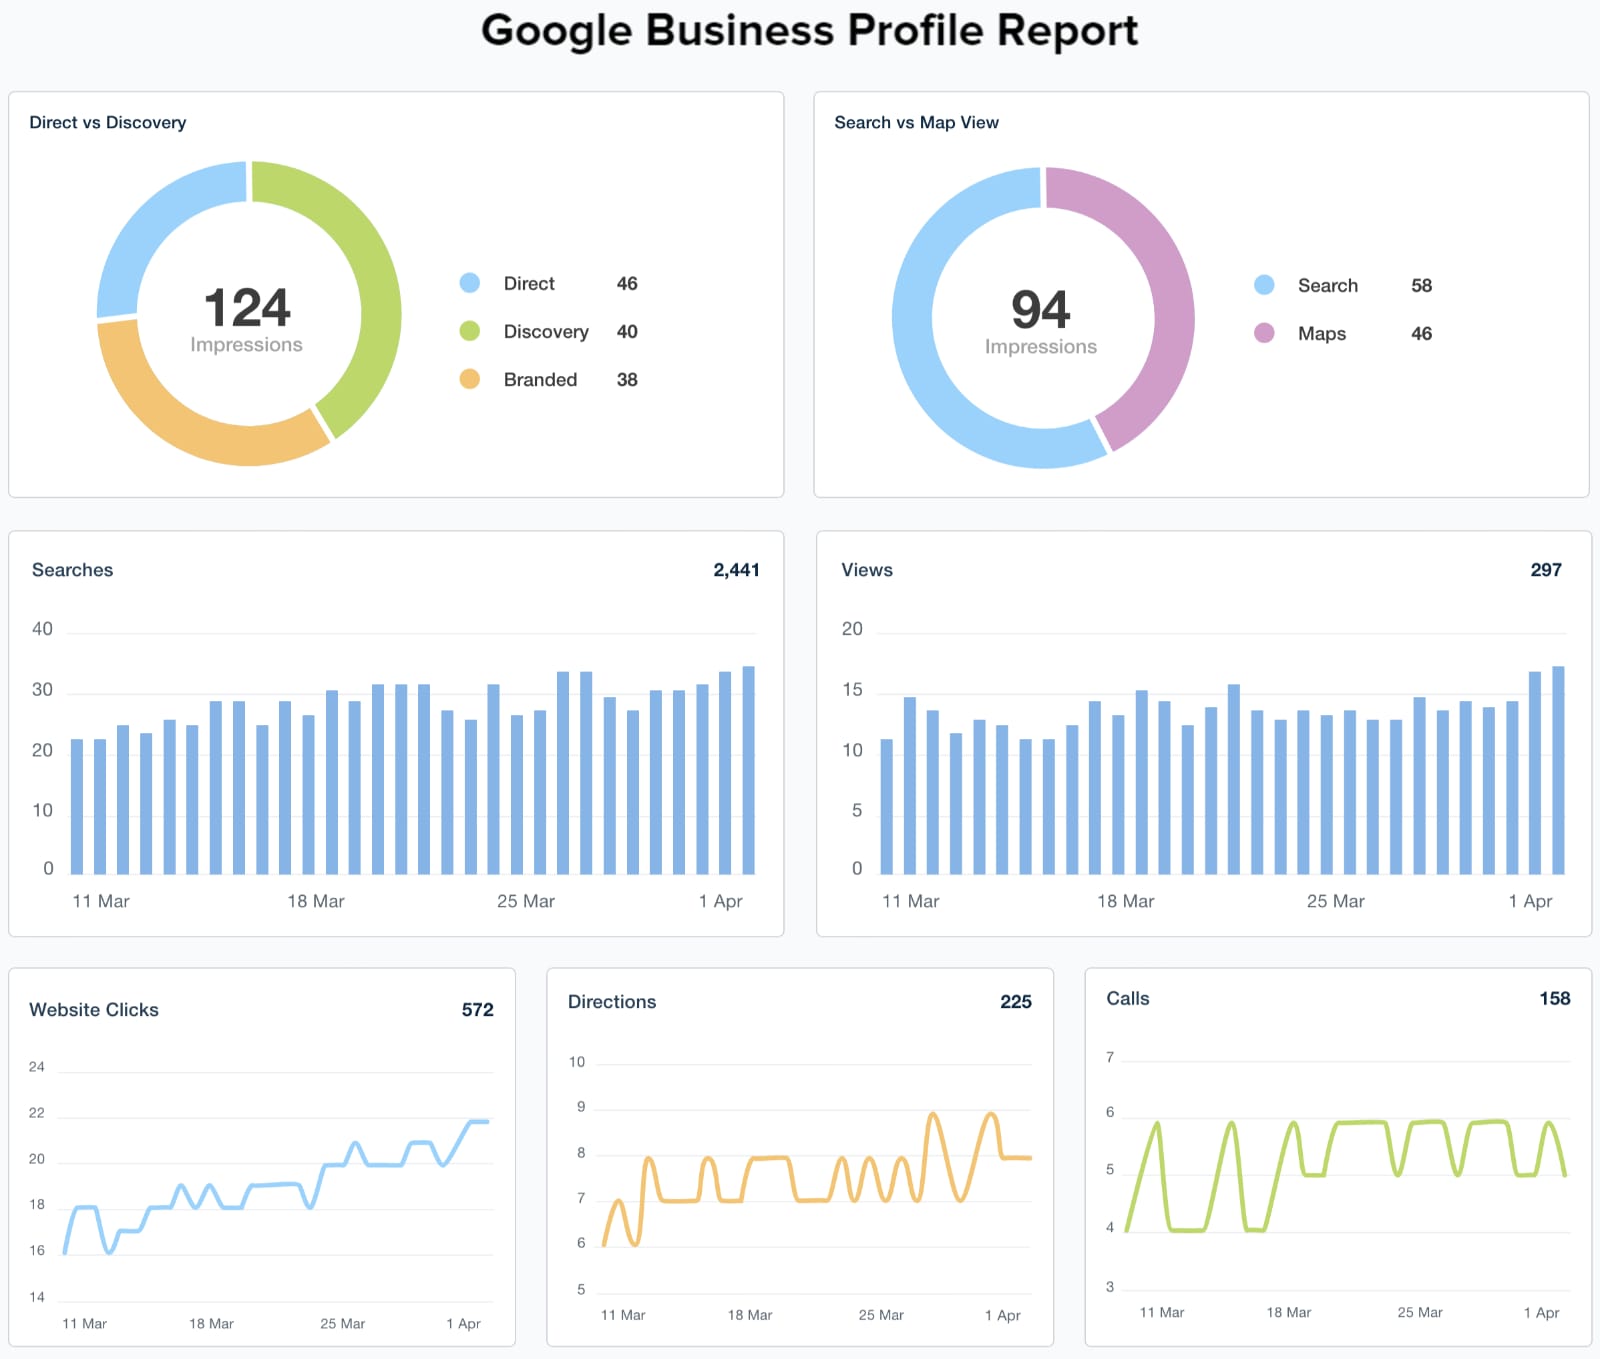This screenshot has width=1600, height=1359.
Task: Click the Discovery value 40
Action: pyautogui.click(x=627, y=331)
